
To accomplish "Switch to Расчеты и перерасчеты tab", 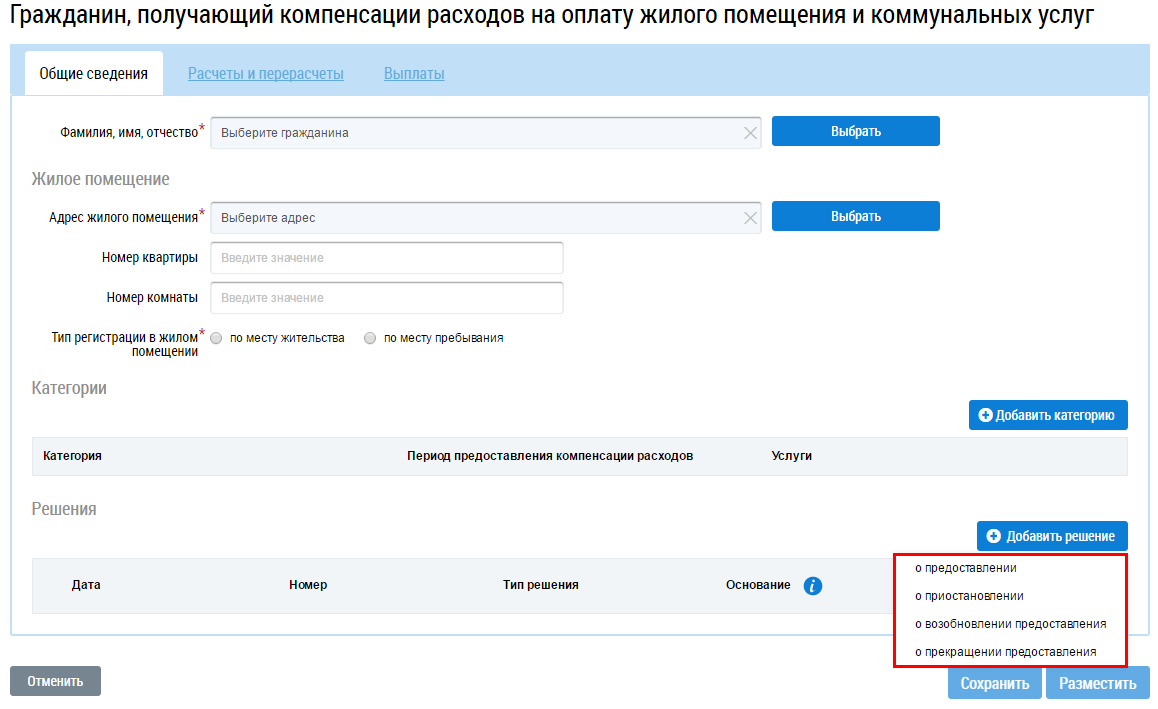I will click(x=266, y=74).
